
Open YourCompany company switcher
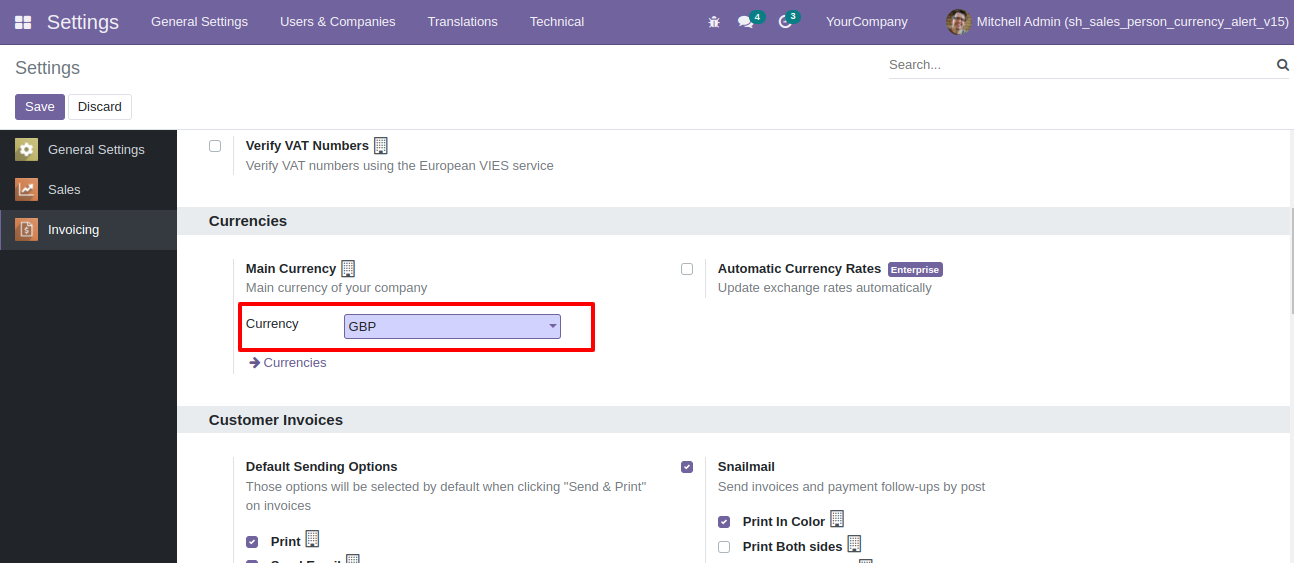point(867,22)
